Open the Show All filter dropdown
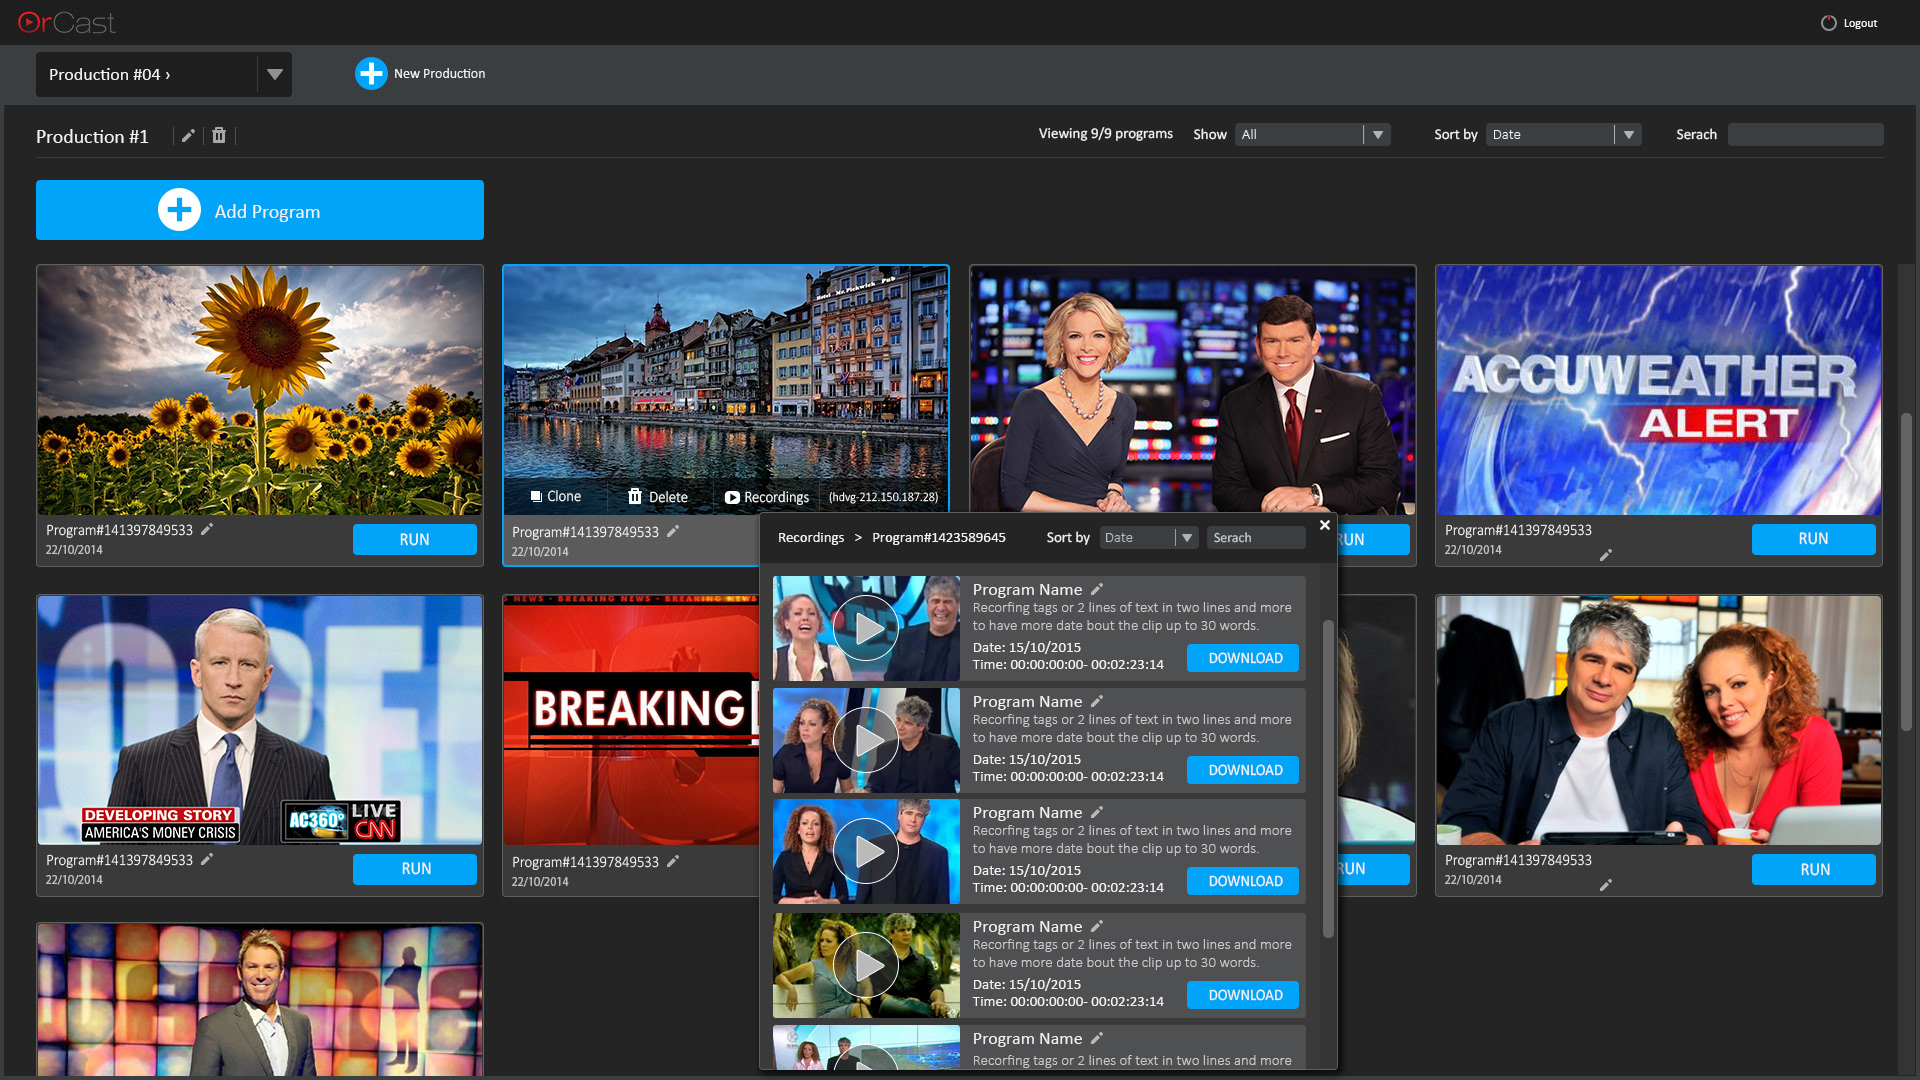The width and height of the screenshot is (1920, 1080). click(x=1377, y=135)
